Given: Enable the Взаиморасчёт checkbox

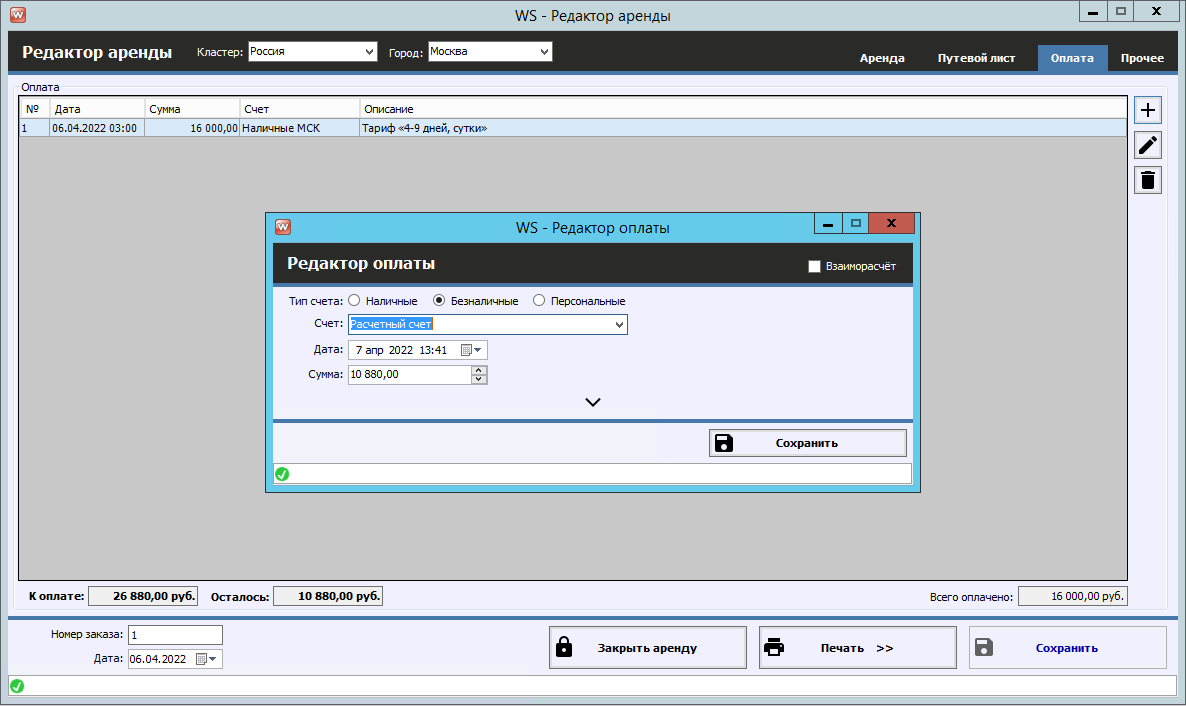Looking at the screenshot, I should 814,266.
